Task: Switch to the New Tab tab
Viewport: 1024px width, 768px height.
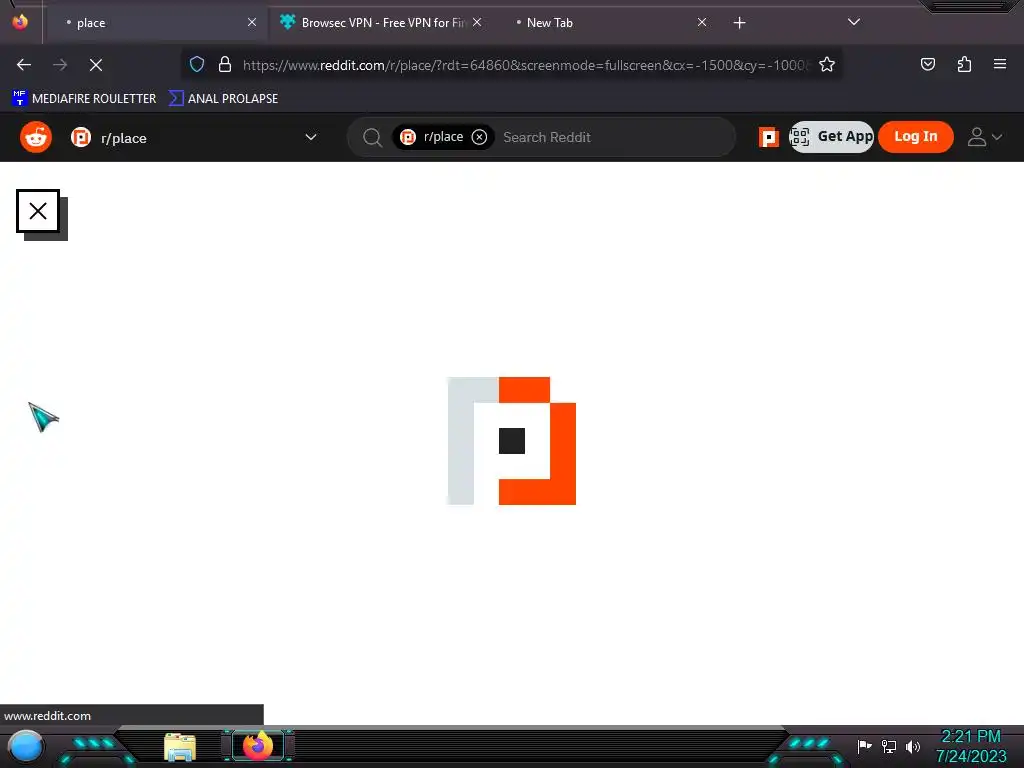Action: tap(604, 23)
